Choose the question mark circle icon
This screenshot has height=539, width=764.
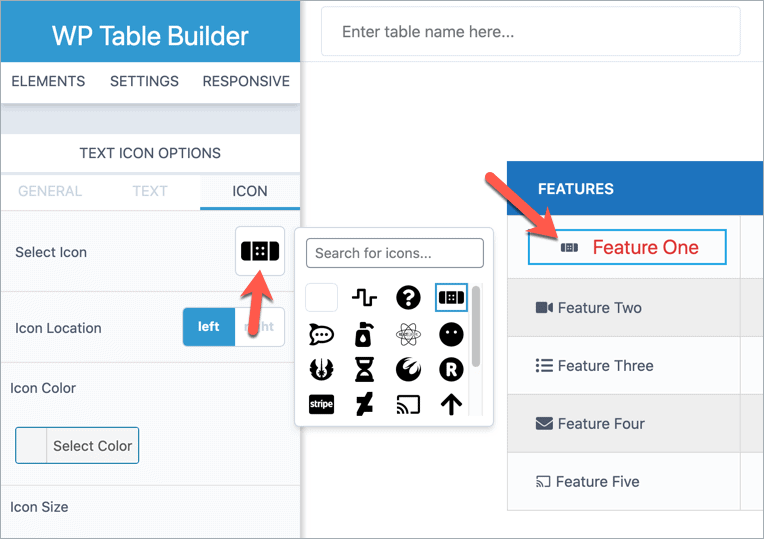[408, 297]
